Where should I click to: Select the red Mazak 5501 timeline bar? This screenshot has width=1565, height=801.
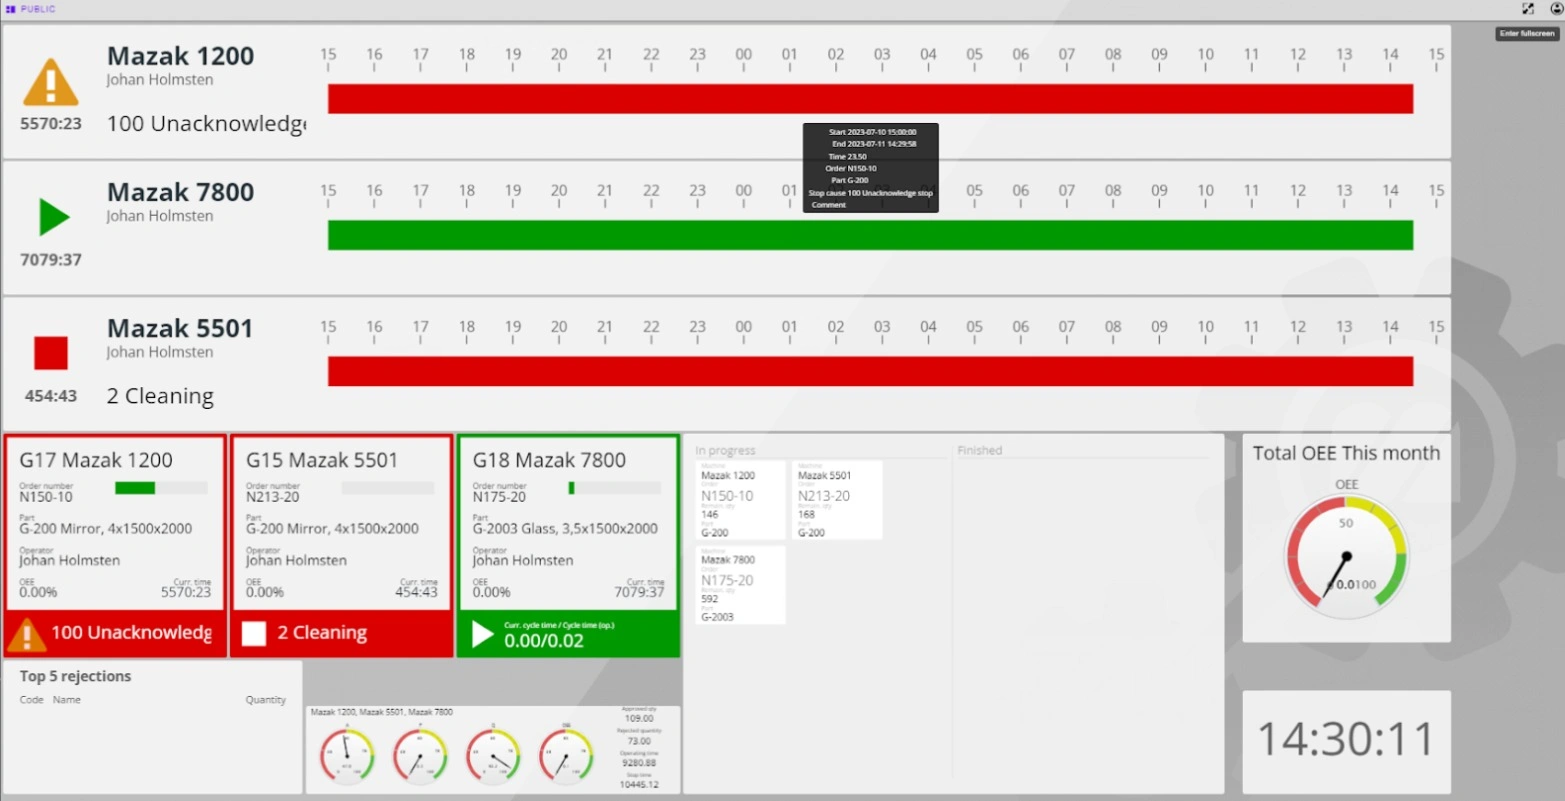tap(870, 371)
